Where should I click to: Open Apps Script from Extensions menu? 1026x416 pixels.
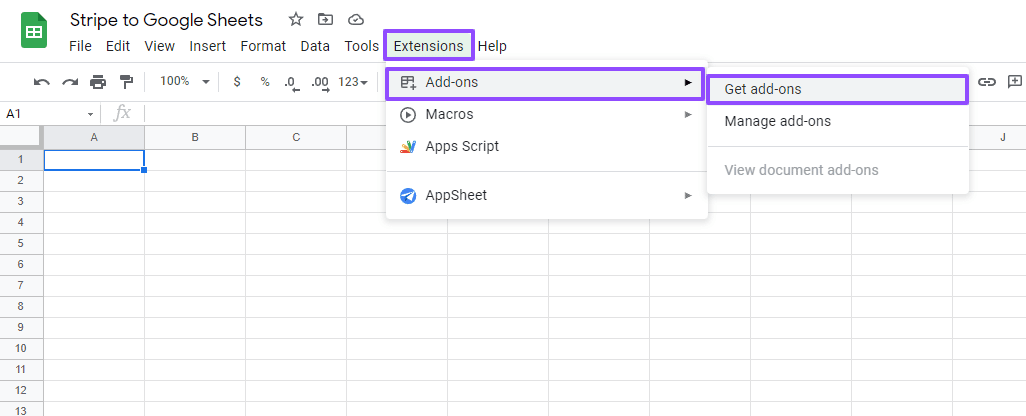(x=461, y=146)
